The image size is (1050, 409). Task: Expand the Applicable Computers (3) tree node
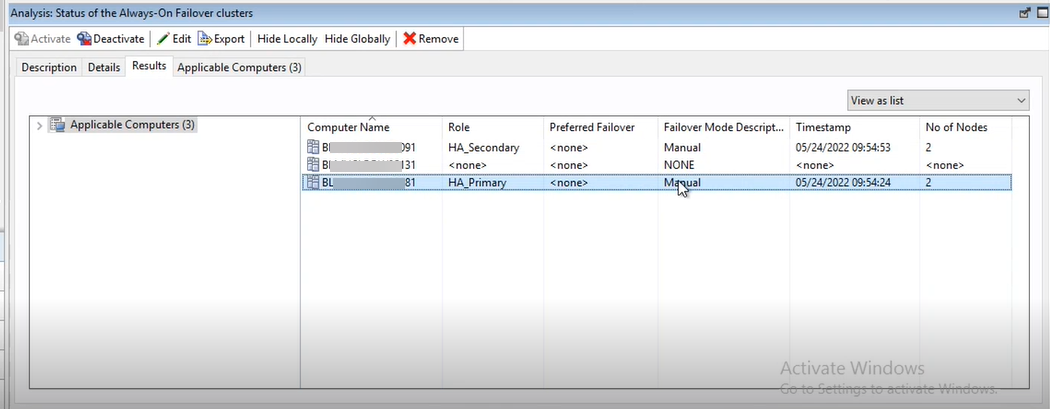(x=39, y=125)
